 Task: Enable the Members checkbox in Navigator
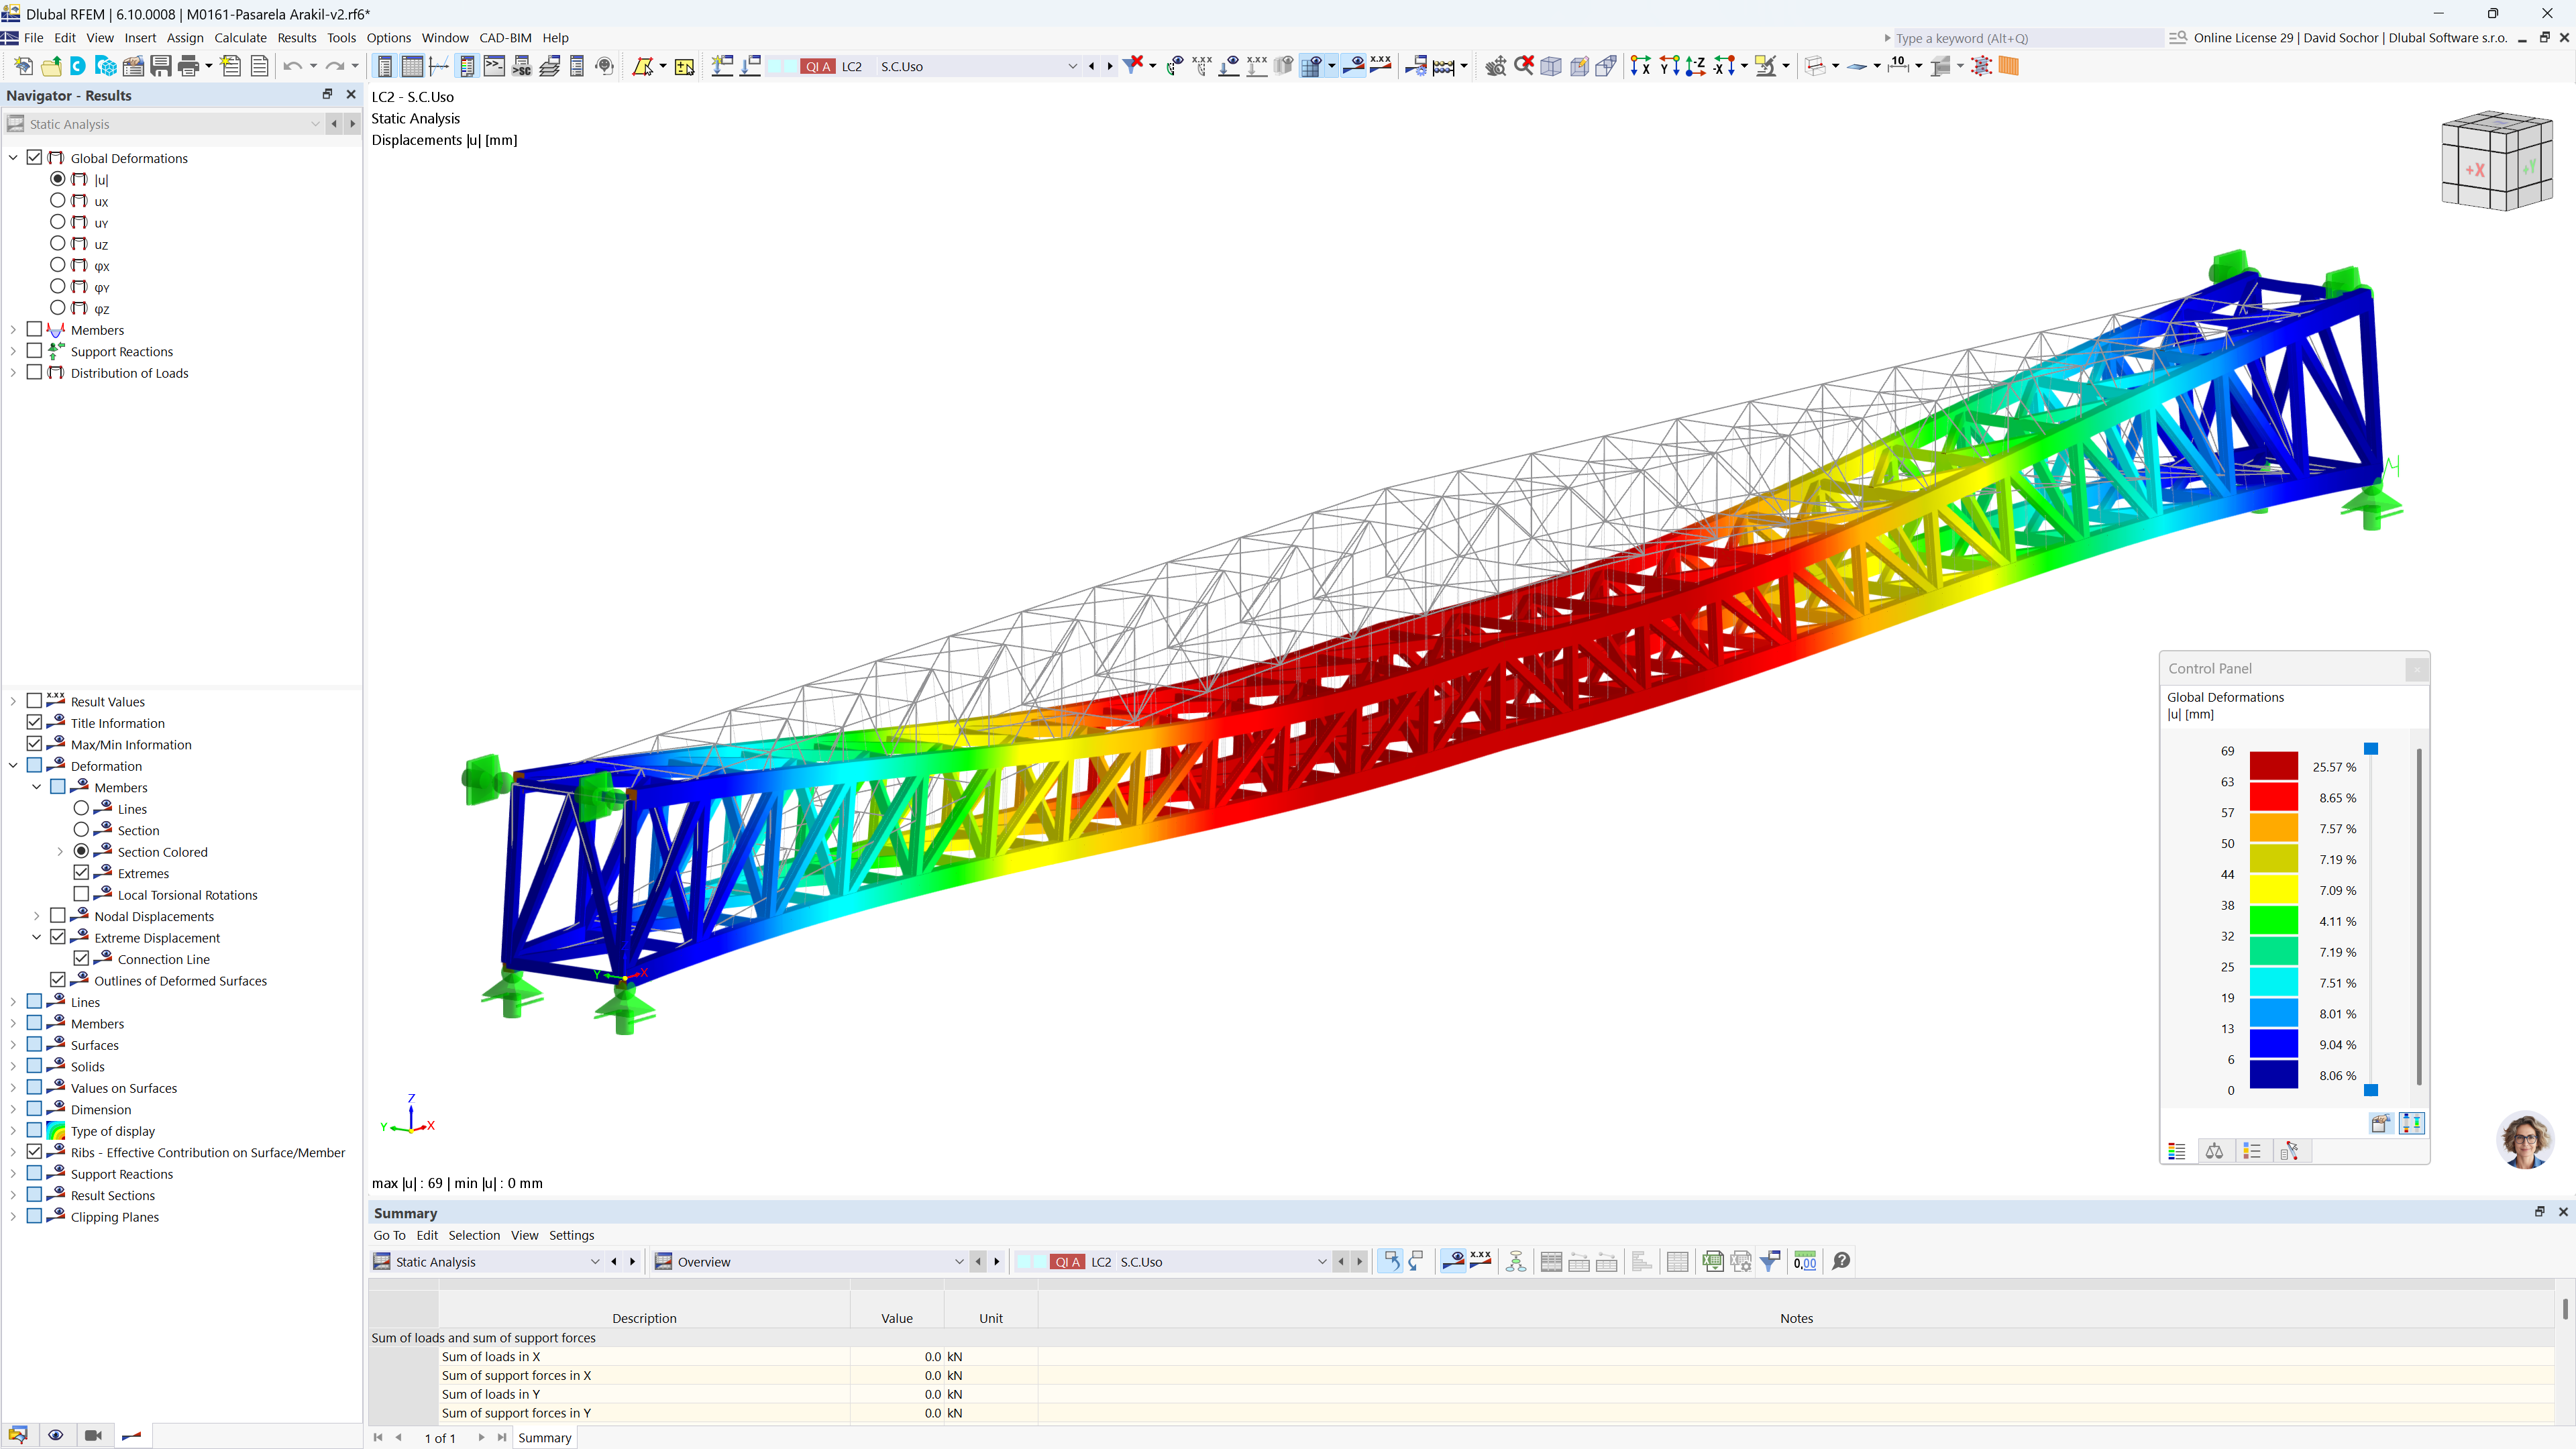pos(35,330)
